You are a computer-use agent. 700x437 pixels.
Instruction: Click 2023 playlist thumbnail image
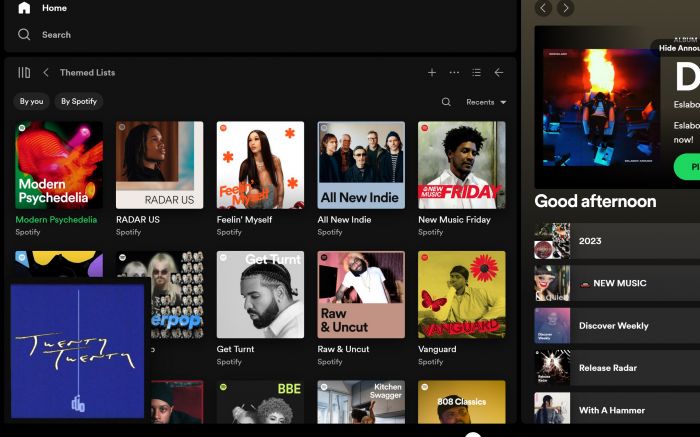(x=552, y=241)
